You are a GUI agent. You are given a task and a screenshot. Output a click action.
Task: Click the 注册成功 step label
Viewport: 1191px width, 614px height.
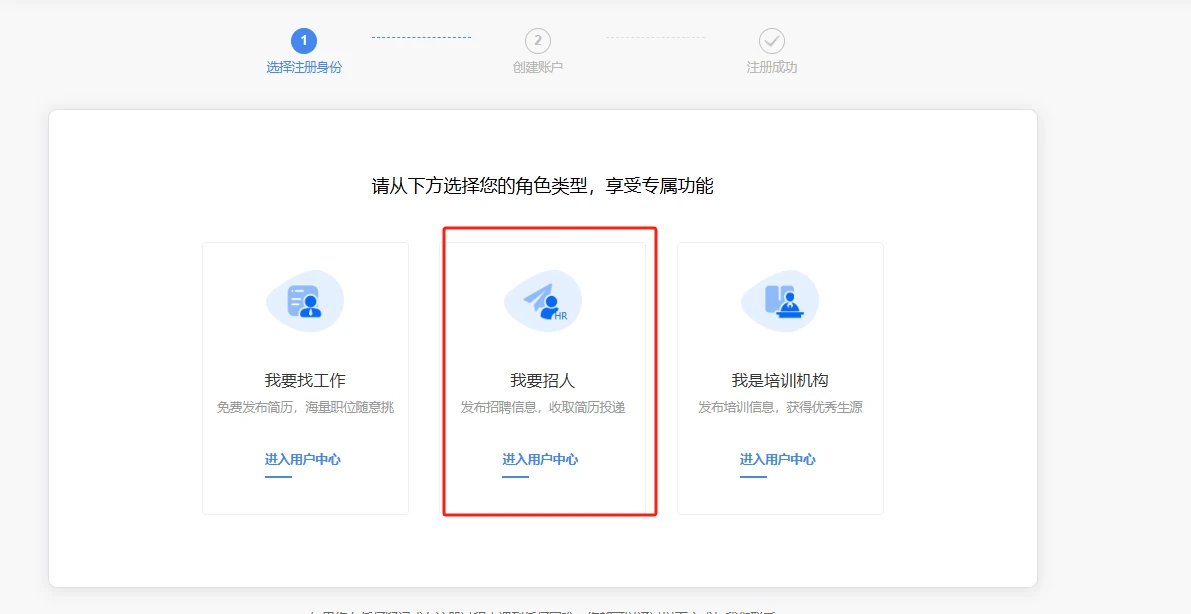(772, 67)
